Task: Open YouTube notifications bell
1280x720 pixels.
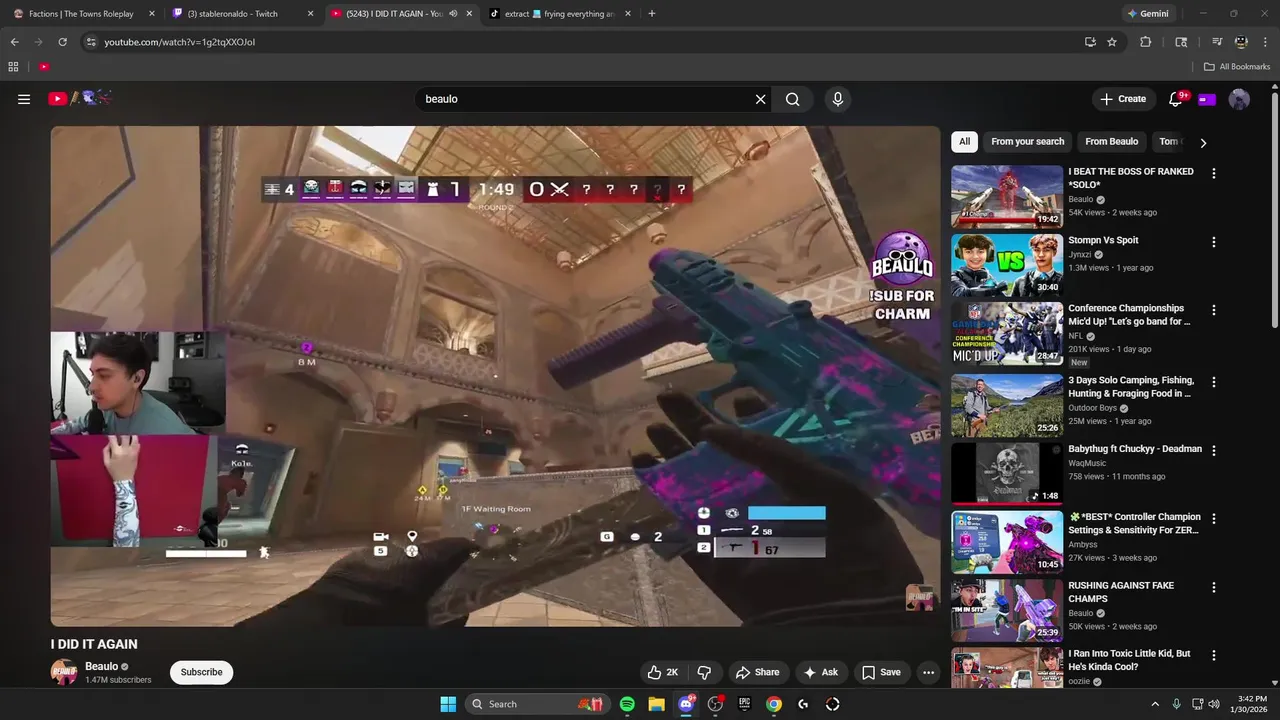Action: pyautogui.click(x=1176, y=99)
